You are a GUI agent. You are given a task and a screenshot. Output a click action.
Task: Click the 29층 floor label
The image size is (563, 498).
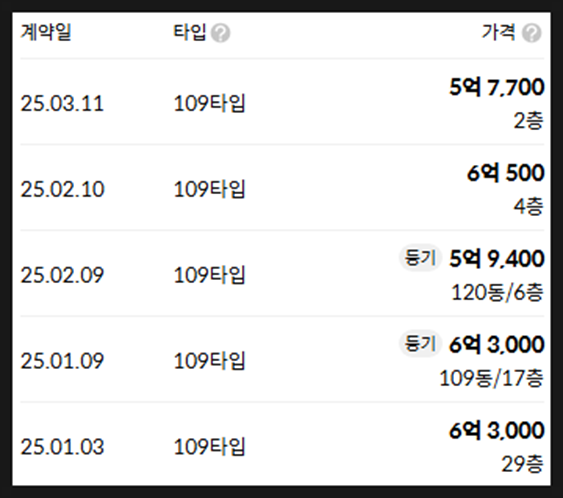(x=522, y=464)
